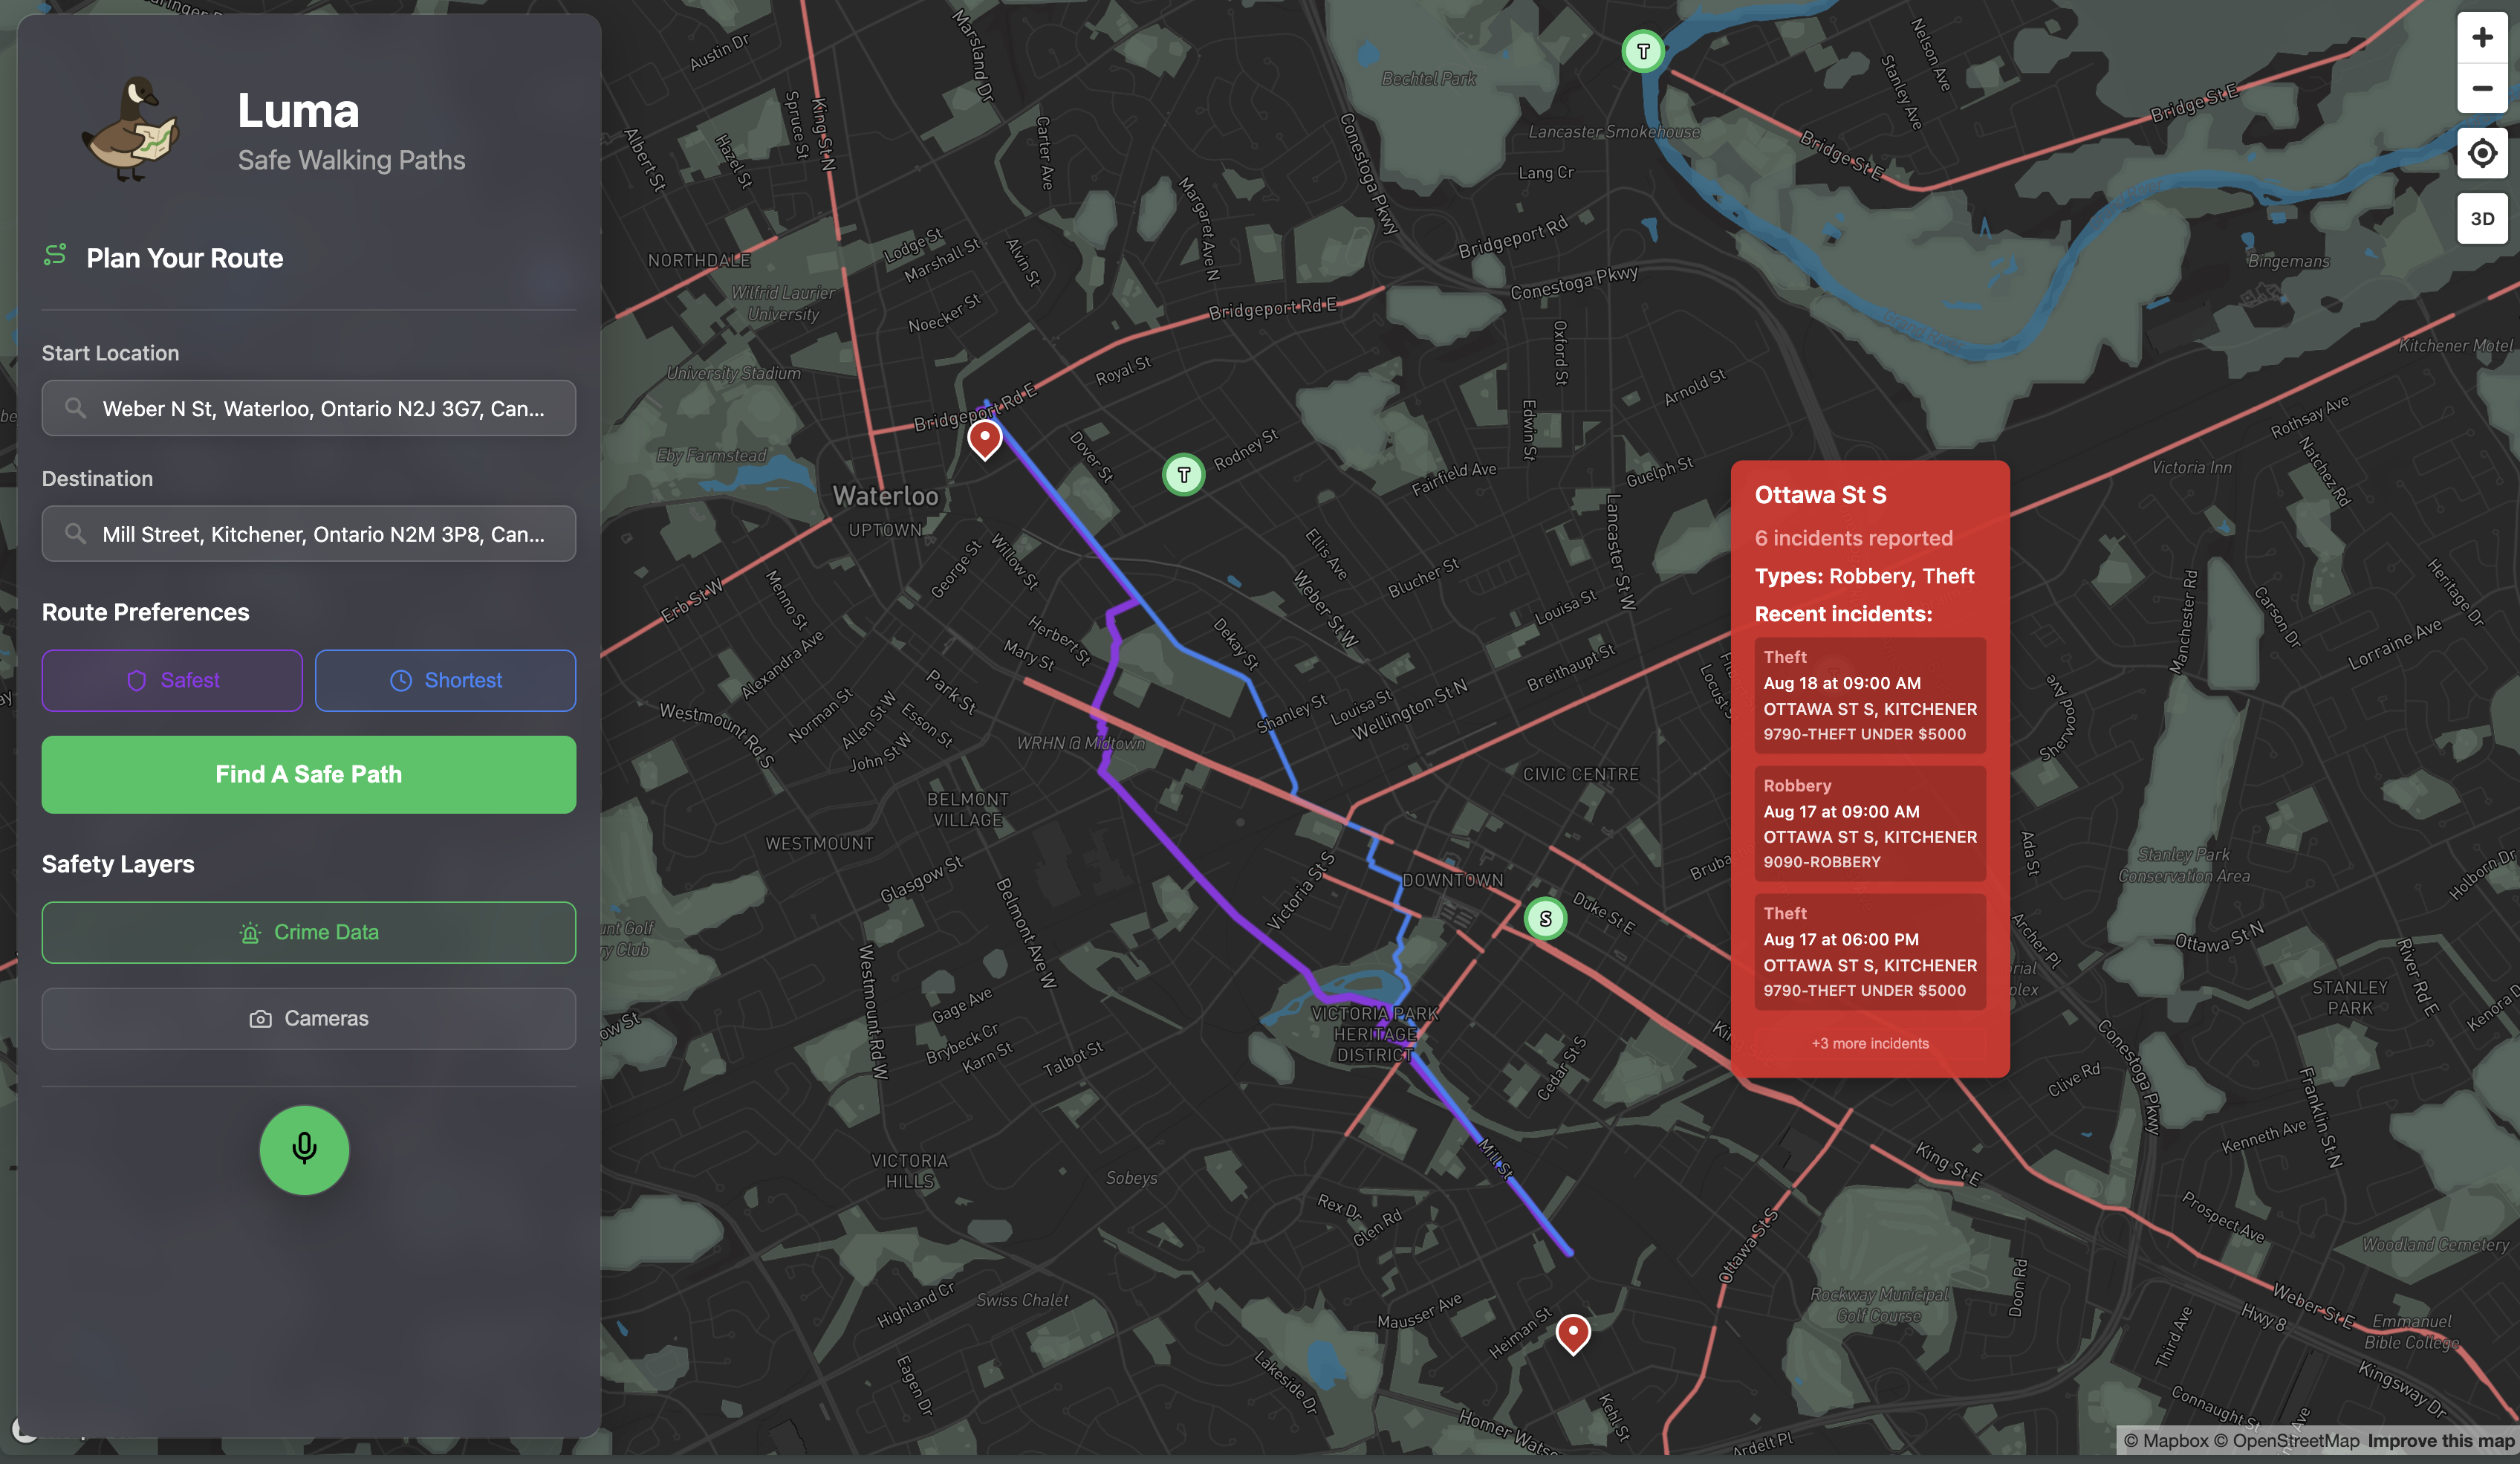Click the red start pin near Bridgeport Rd
This screenshot has width=2520, height=1464.
coord(984,438)
